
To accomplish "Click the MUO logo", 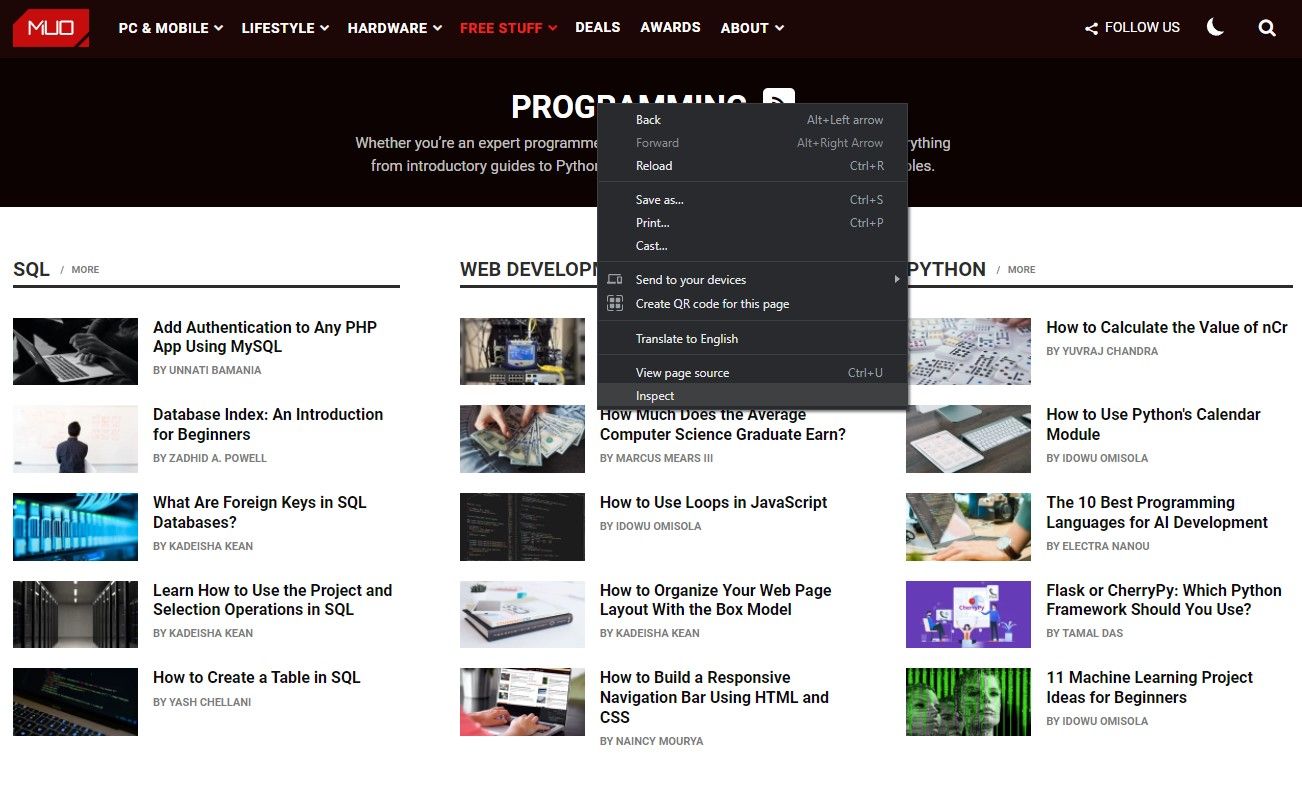I will click(51, 28).
